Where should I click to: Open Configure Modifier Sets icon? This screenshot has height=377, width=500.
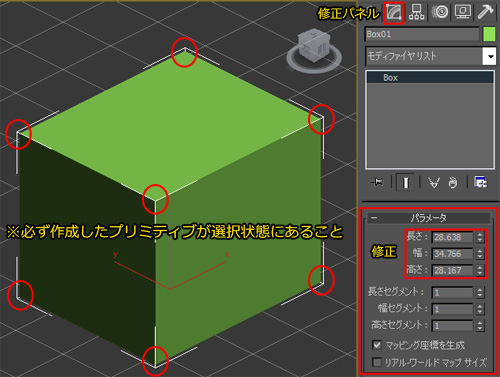(x=480, y=183)
